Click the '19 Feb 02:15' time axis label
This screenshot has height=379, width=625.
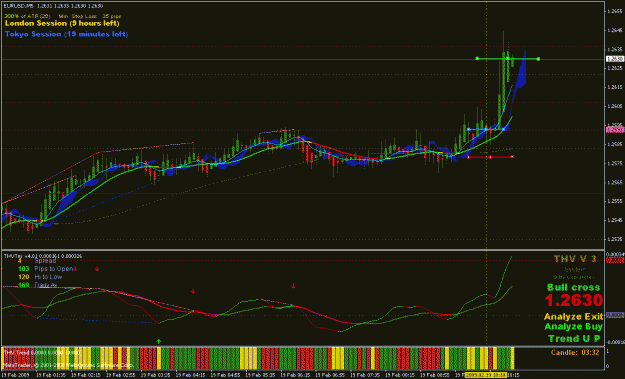point(85,375)
